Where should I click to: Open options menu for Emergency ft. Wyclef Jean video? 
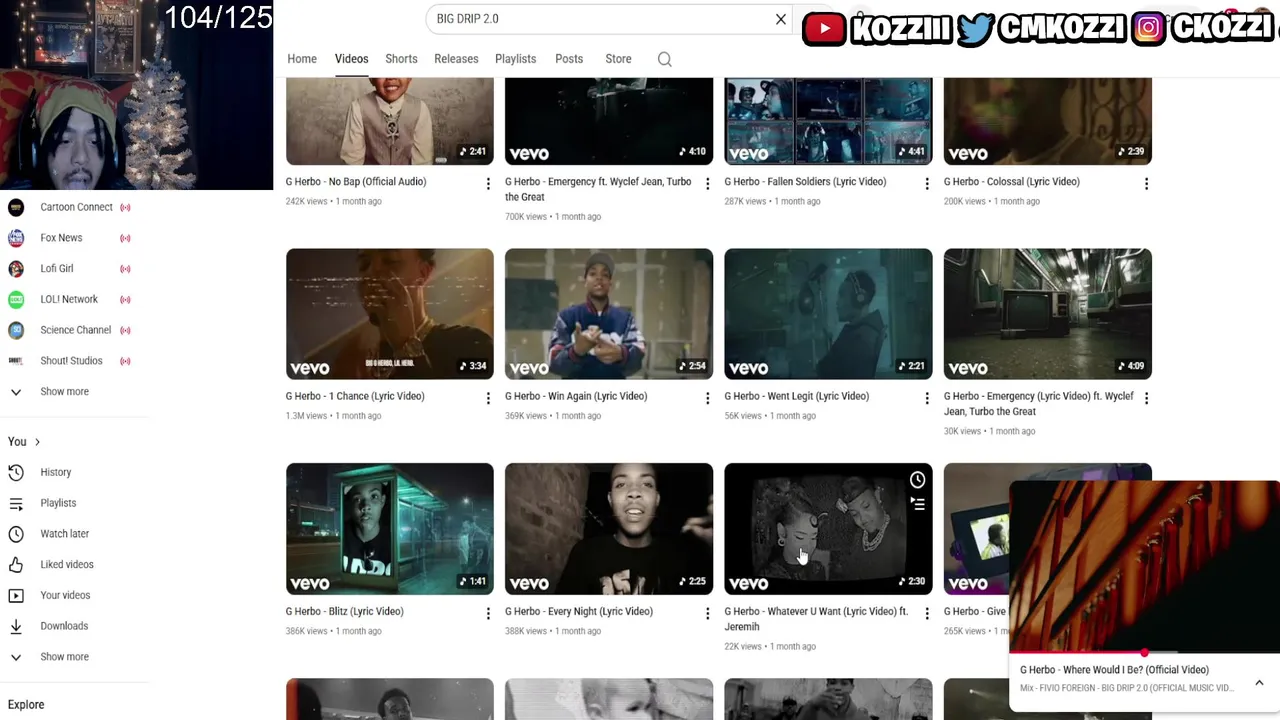[707, 183]
